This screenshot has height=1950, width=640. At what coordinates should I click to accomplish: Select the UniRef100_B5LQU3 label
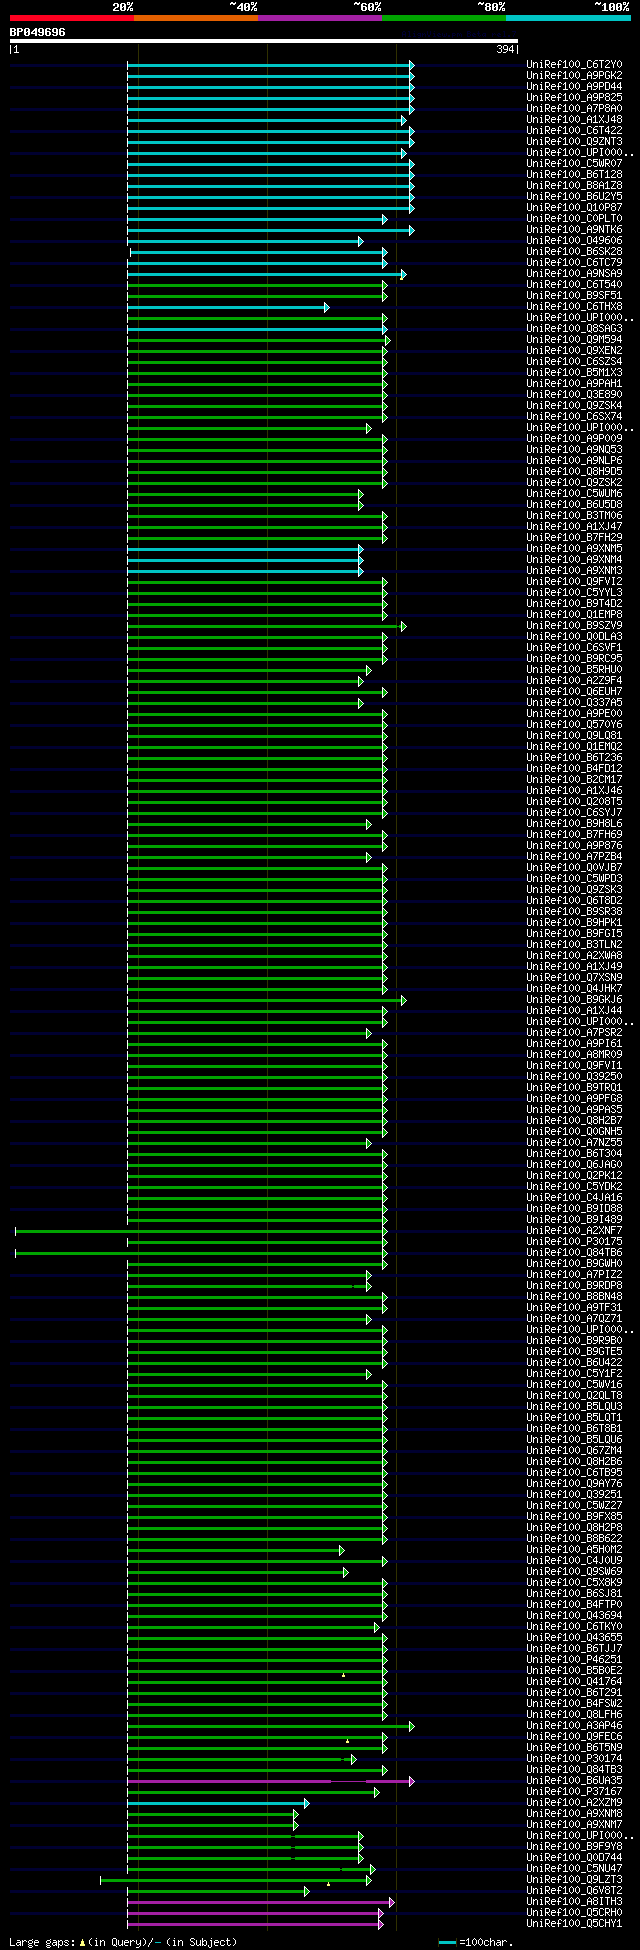574,1407
